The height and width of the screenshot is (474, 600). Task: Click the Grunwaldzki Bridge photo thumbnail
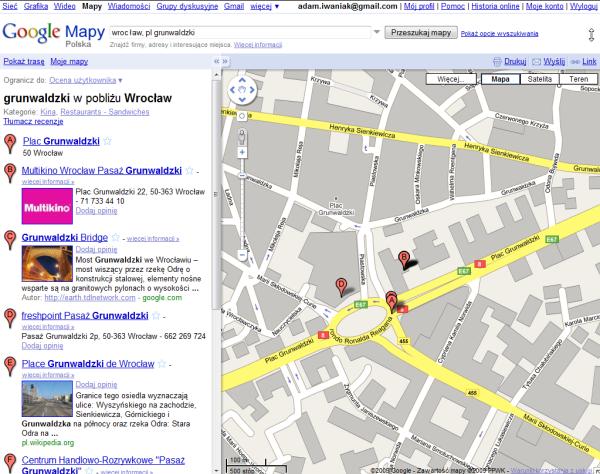tap(47, 264)
